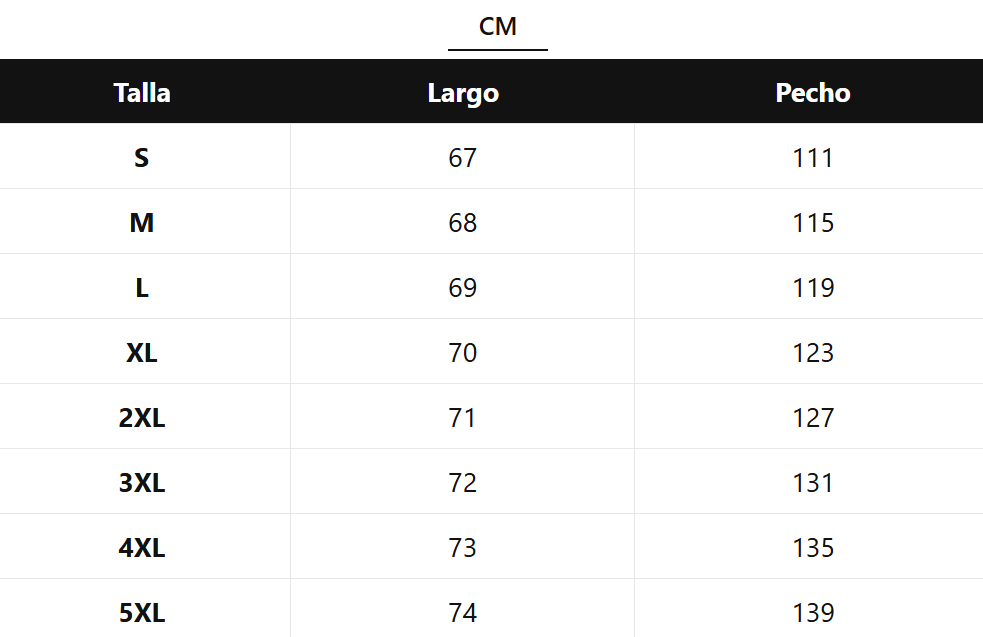Click Pecho value 119 for size L
The width and height of the screenshot is (983, 637).
pos(813,288)
